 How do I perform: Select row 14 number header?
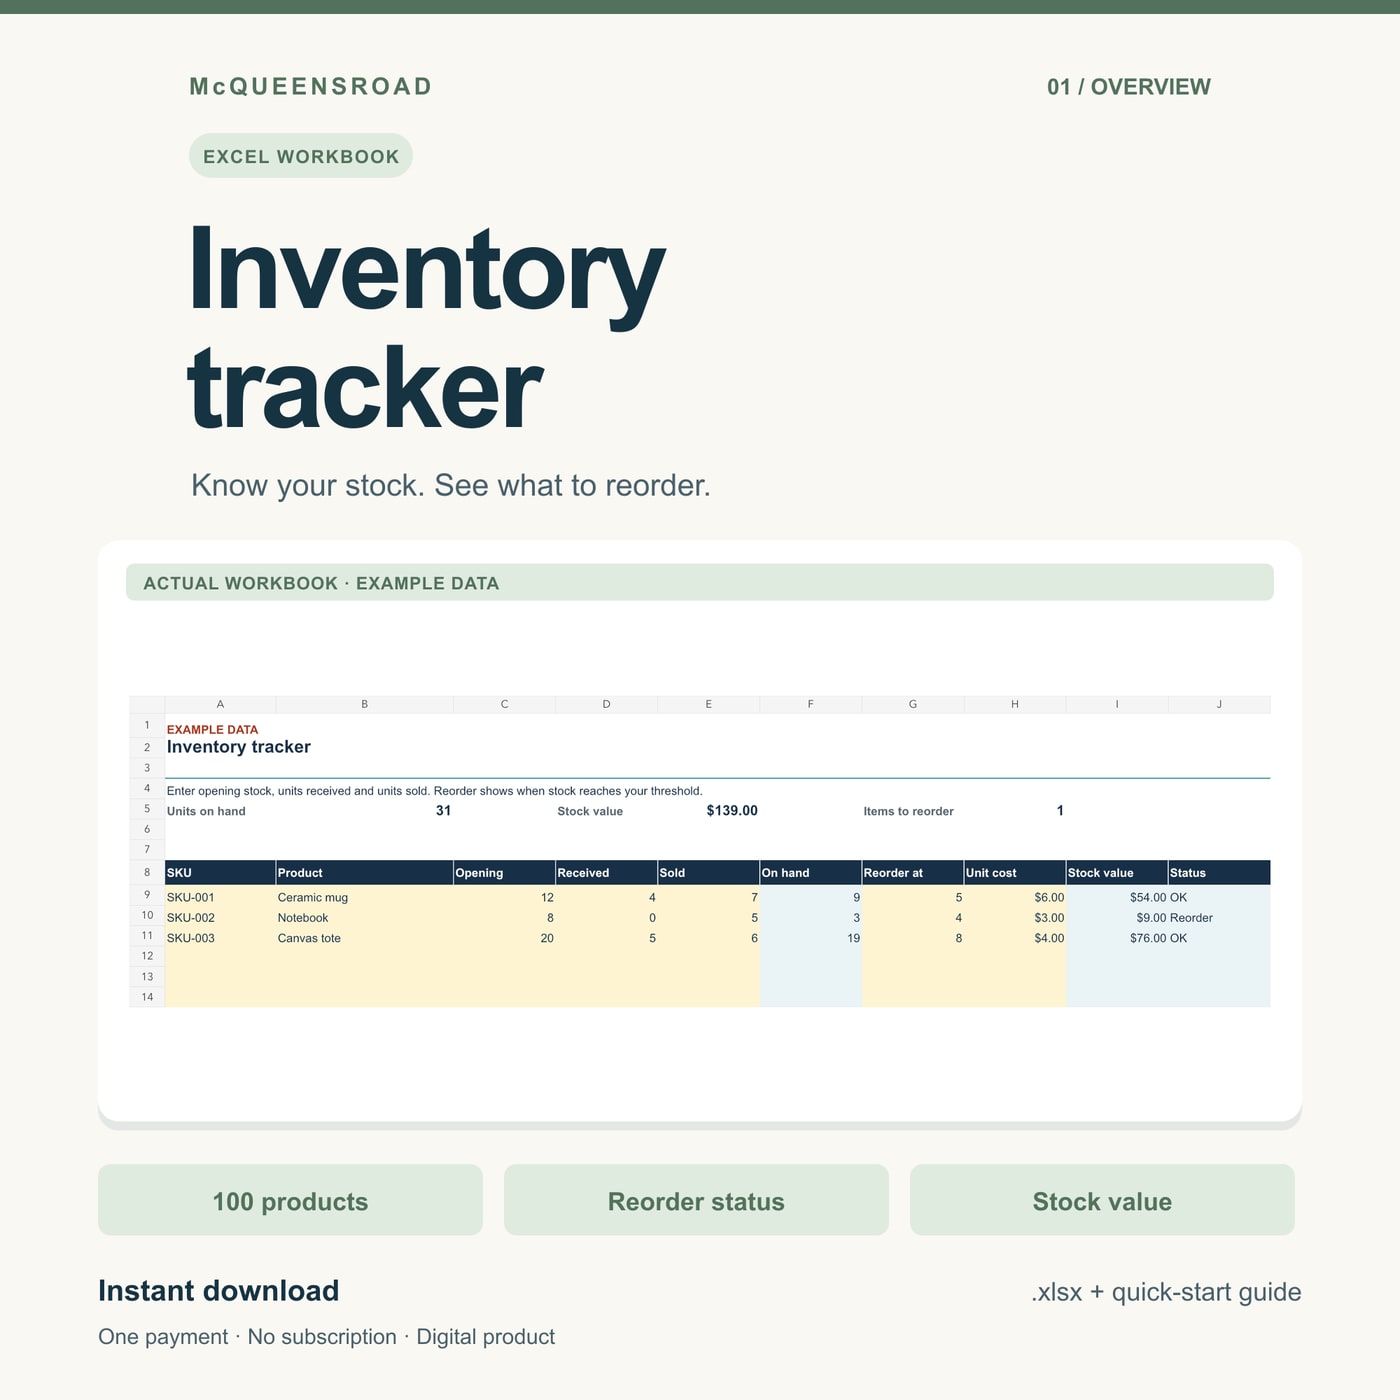coord(147,997)
